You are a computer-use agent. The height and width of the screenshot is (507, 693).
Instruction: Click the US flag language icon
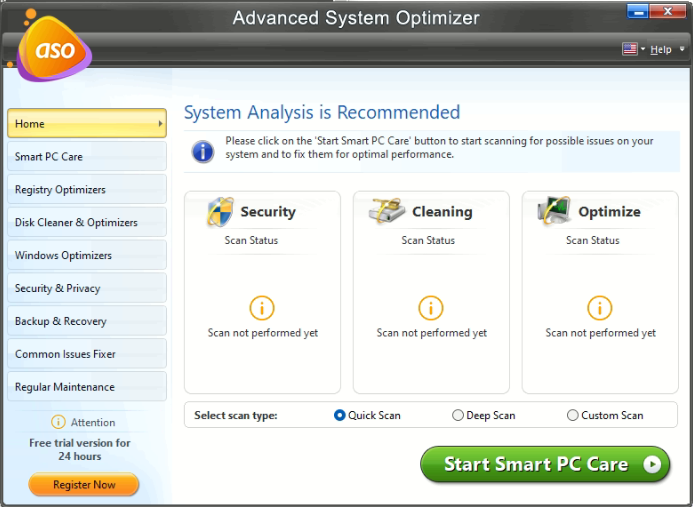(629, 49)
